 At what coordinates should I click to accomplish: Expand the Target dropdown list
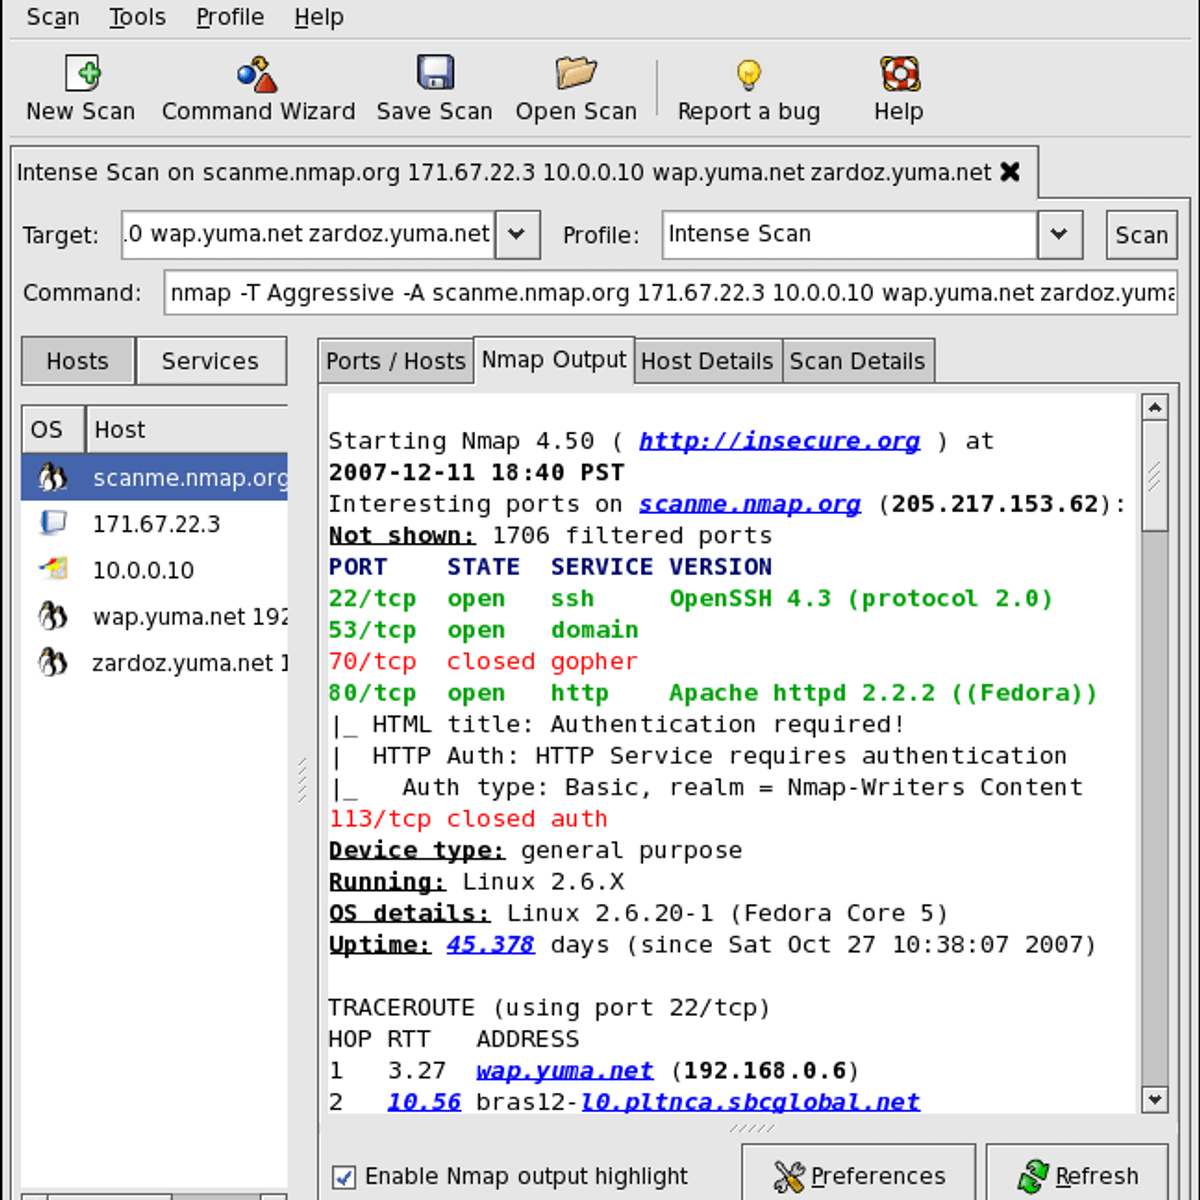[x=517, y=235]
